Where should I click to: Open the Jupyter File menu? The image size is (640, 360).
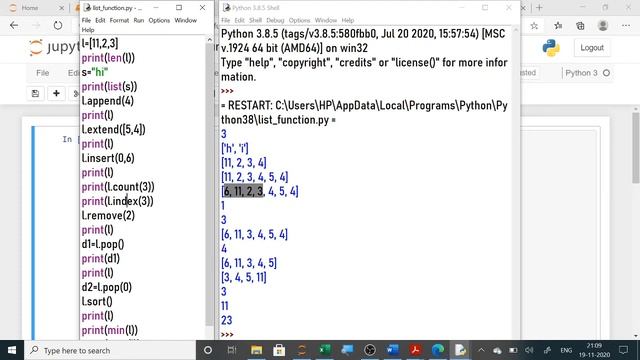tap(42, 73)
